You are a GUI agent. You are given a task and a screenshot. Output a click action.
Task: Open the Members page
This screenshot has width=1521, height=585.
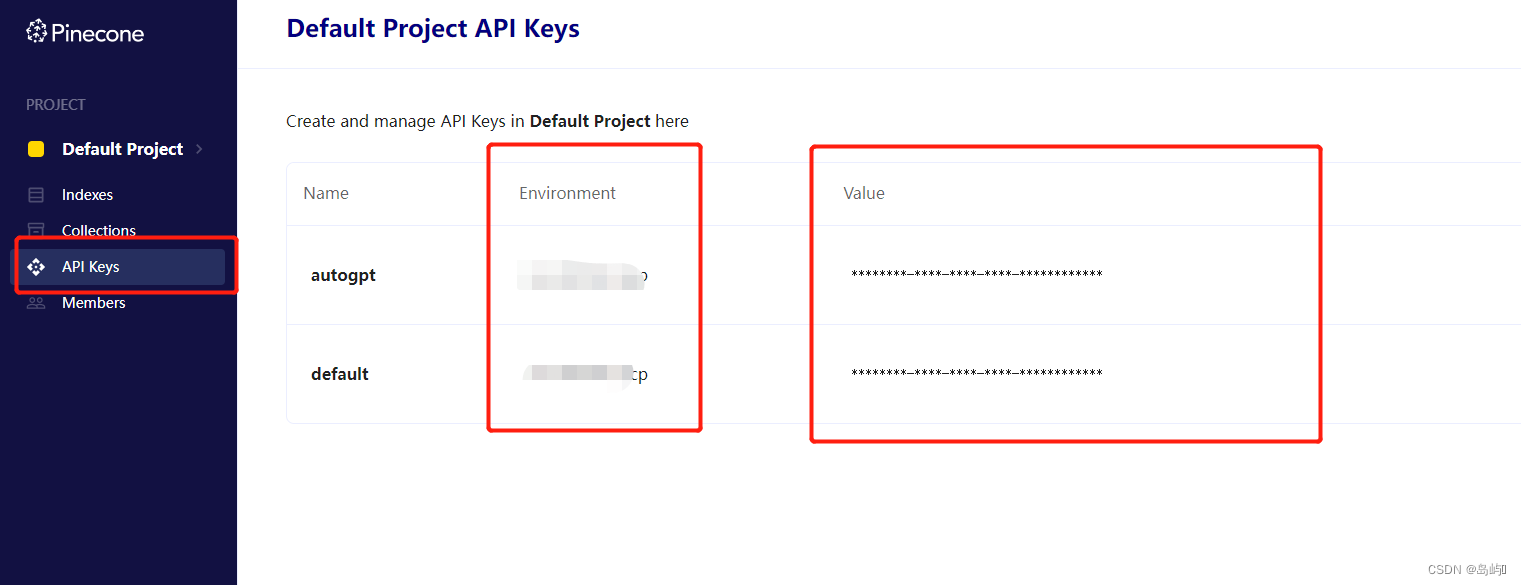point(94,303)
